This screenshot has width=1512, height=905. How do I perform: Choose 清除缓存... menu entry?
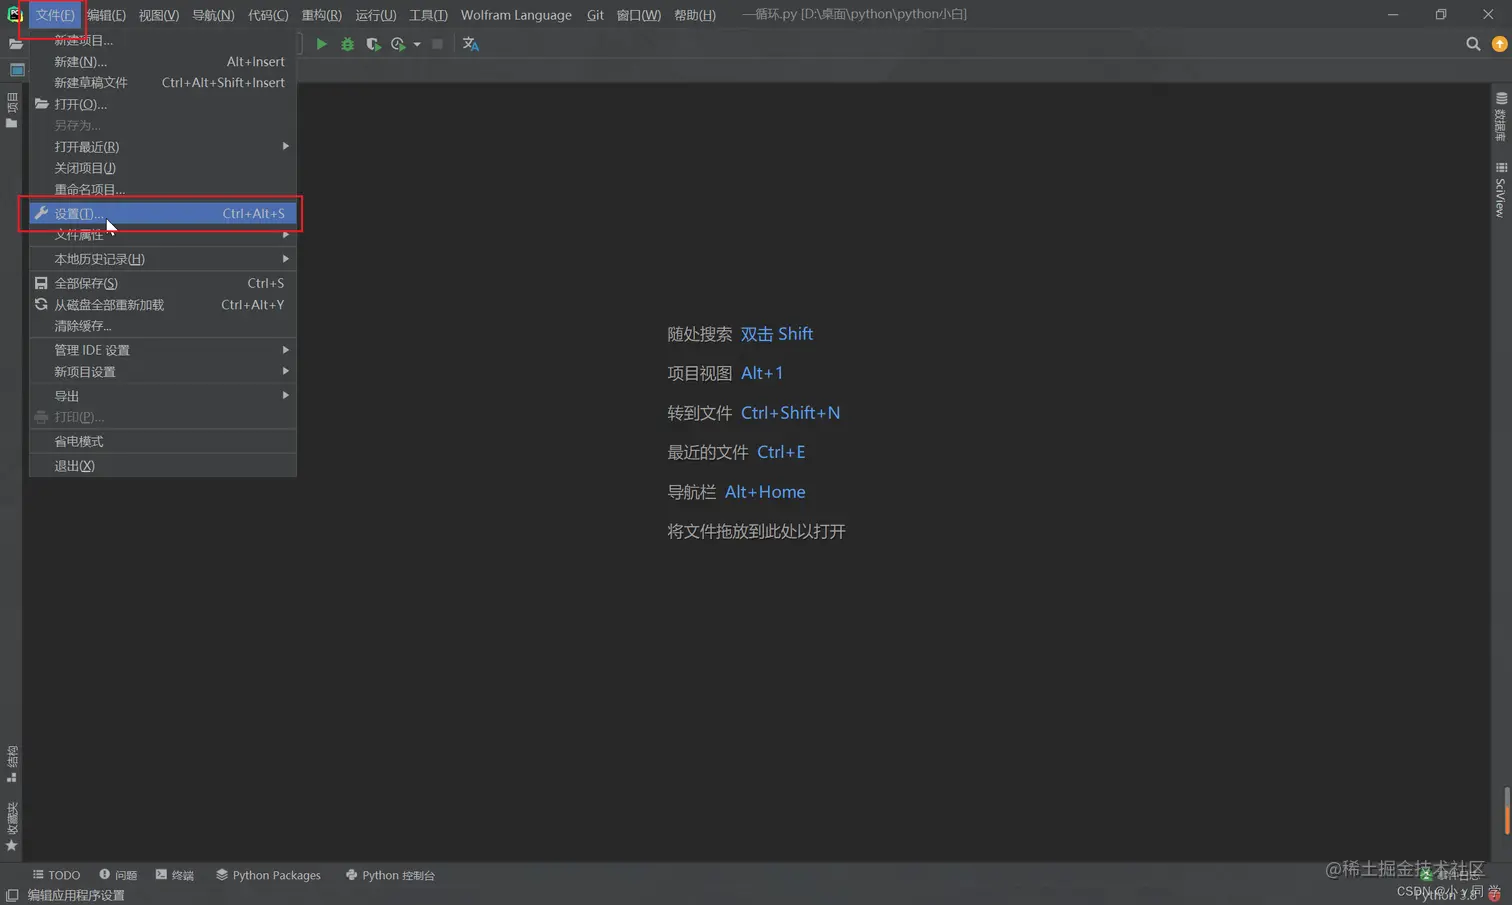click(x=163, y=326)
